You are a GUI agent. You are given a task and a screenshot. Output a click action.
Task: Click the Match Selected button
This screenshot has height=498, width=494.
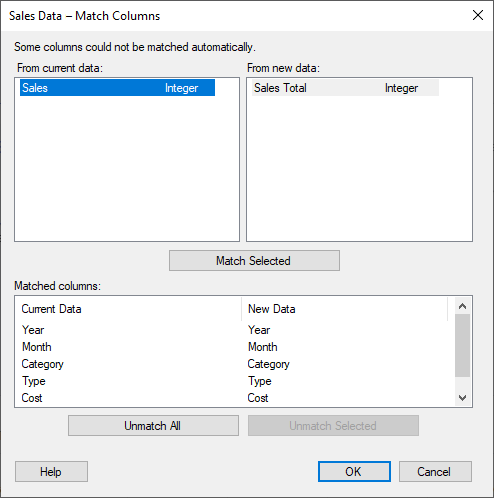254,261
